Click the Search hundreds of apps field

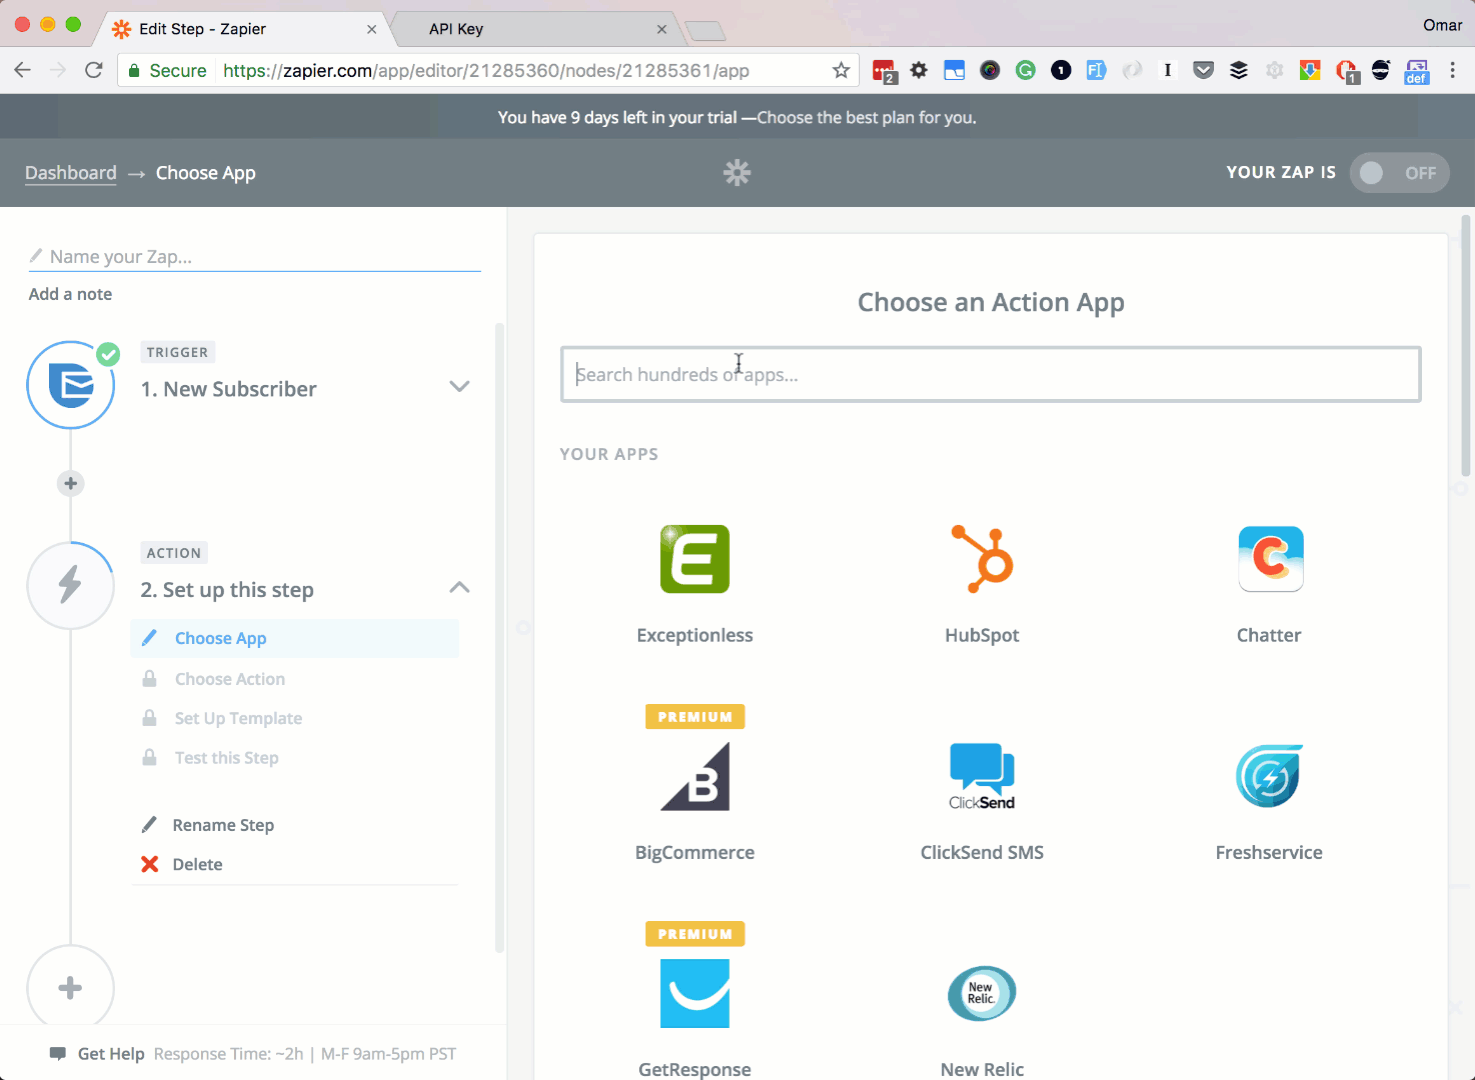pos(991,374)
